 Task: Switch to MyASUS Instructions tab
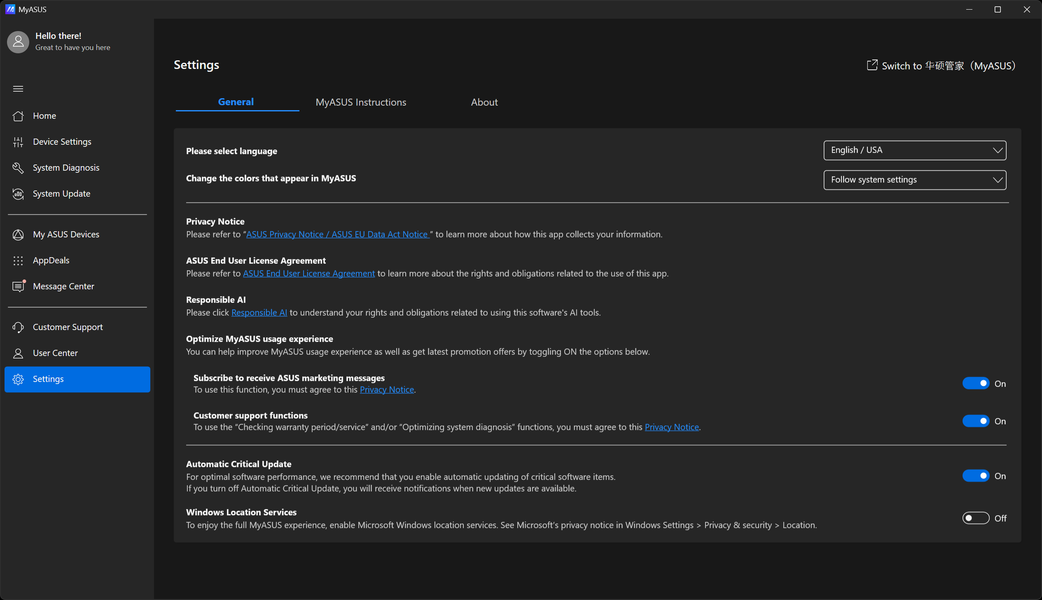click(361, 102)
